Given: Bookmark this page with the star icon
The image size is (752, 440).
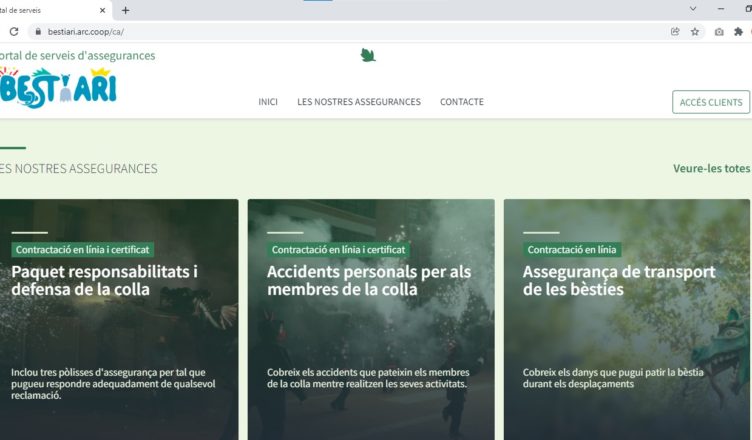Looking at the screenshot, I should pos(695,32).
